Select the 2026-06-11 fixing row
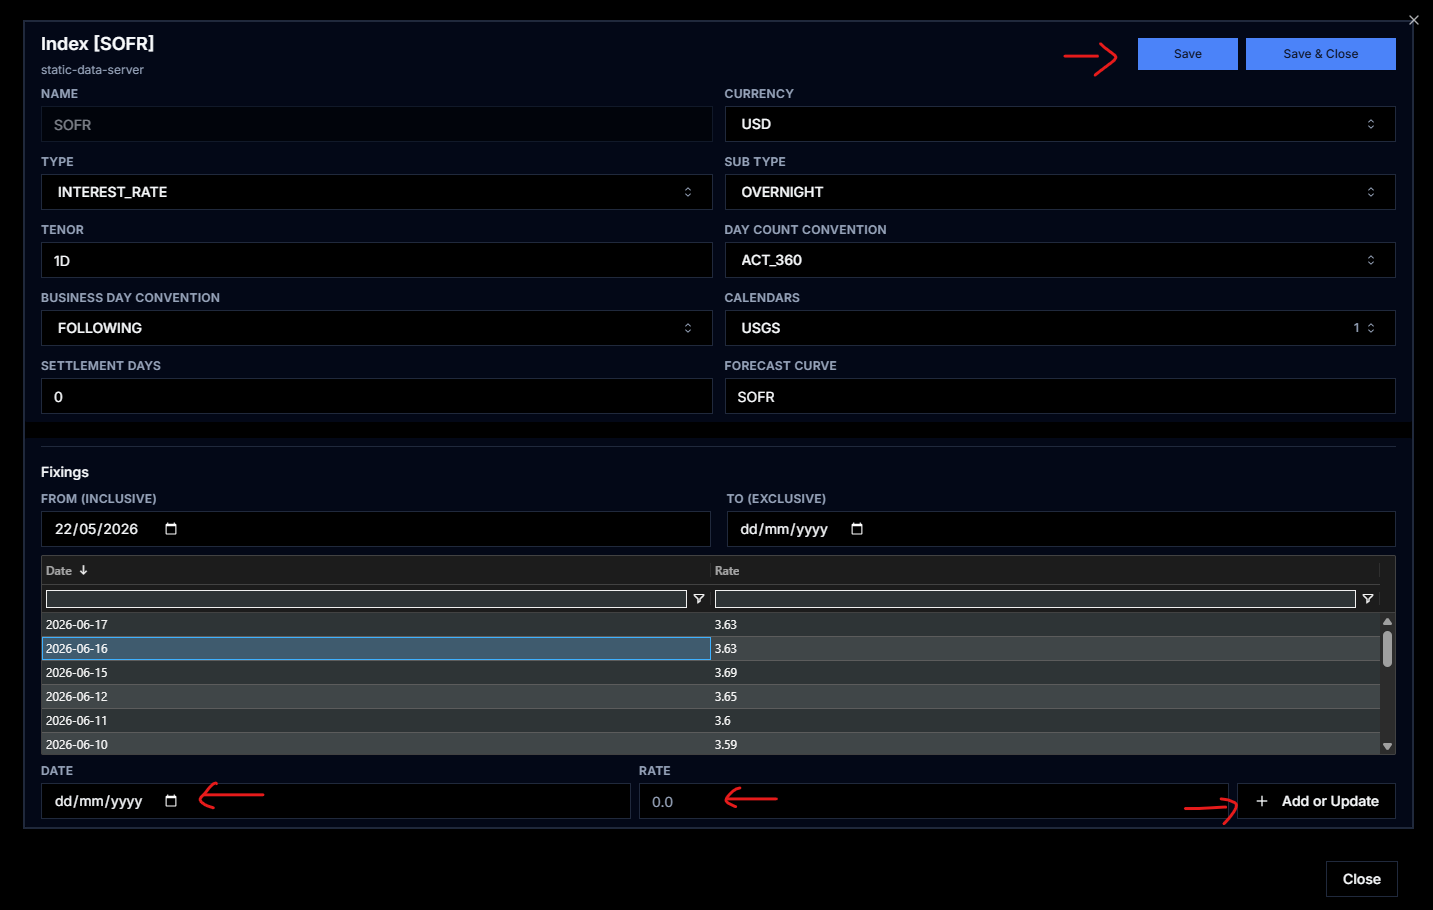 pos(711,720)
